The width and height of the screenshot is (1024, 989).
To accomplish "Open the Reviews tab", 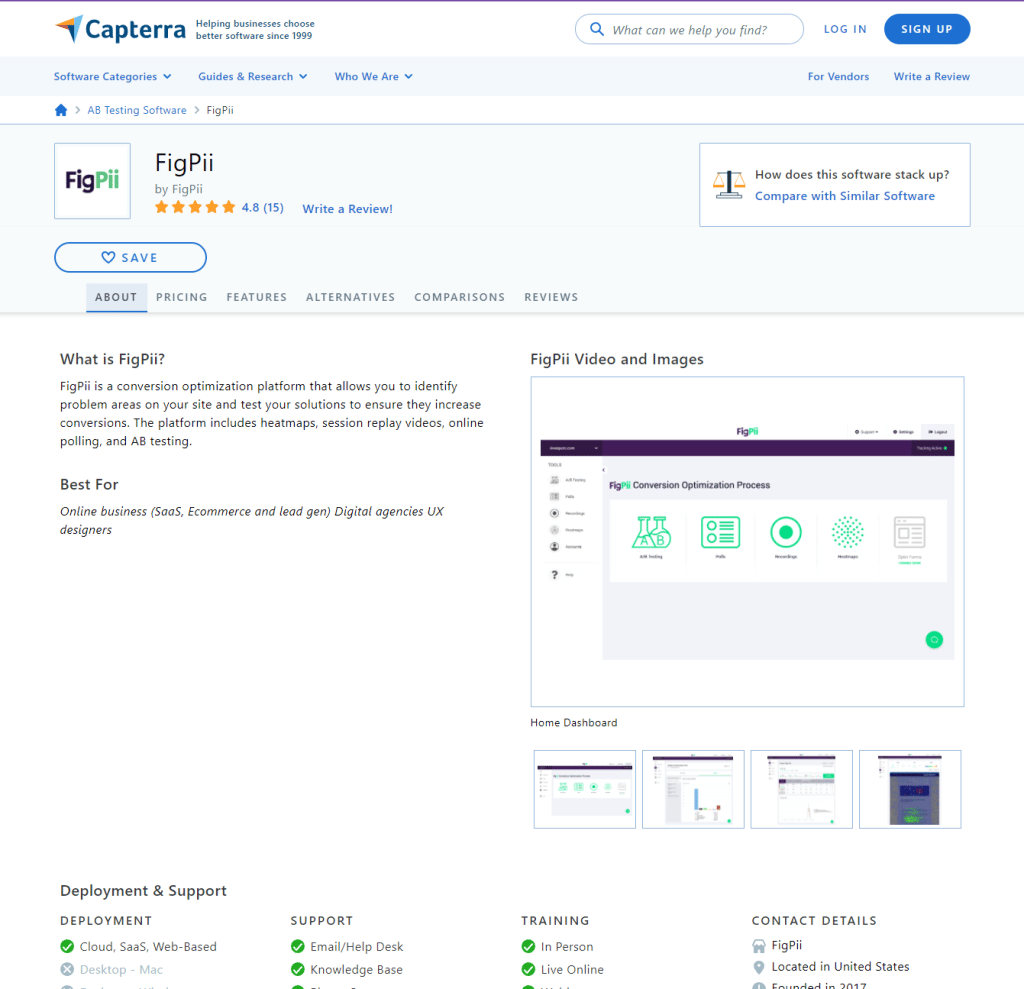I will [x=551, y=297].
